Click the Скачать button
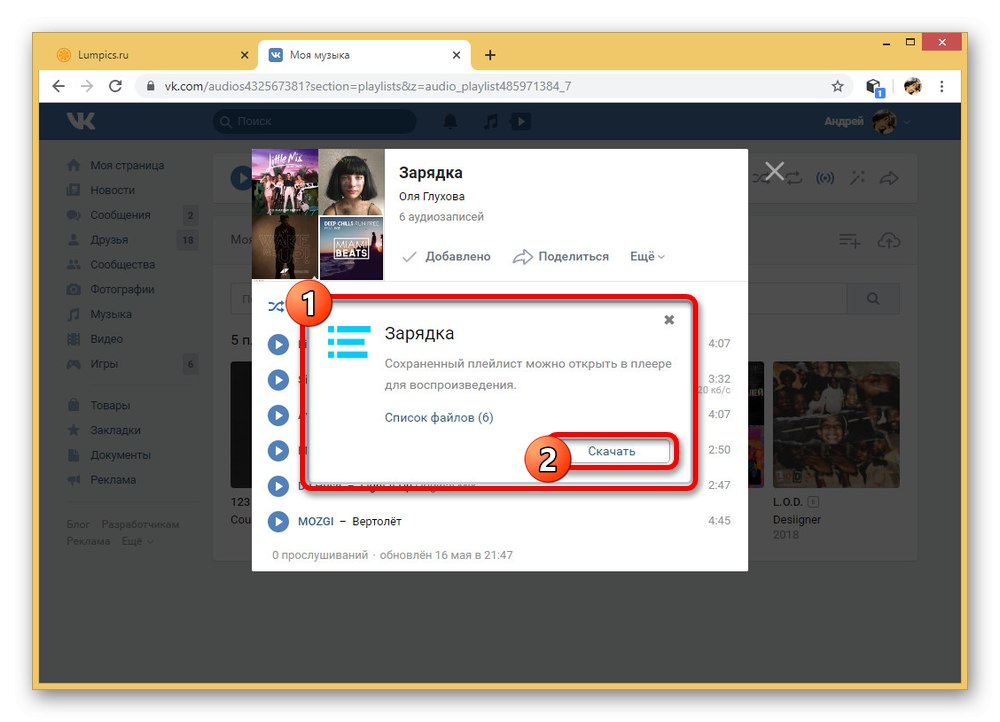 click(612, 451)
